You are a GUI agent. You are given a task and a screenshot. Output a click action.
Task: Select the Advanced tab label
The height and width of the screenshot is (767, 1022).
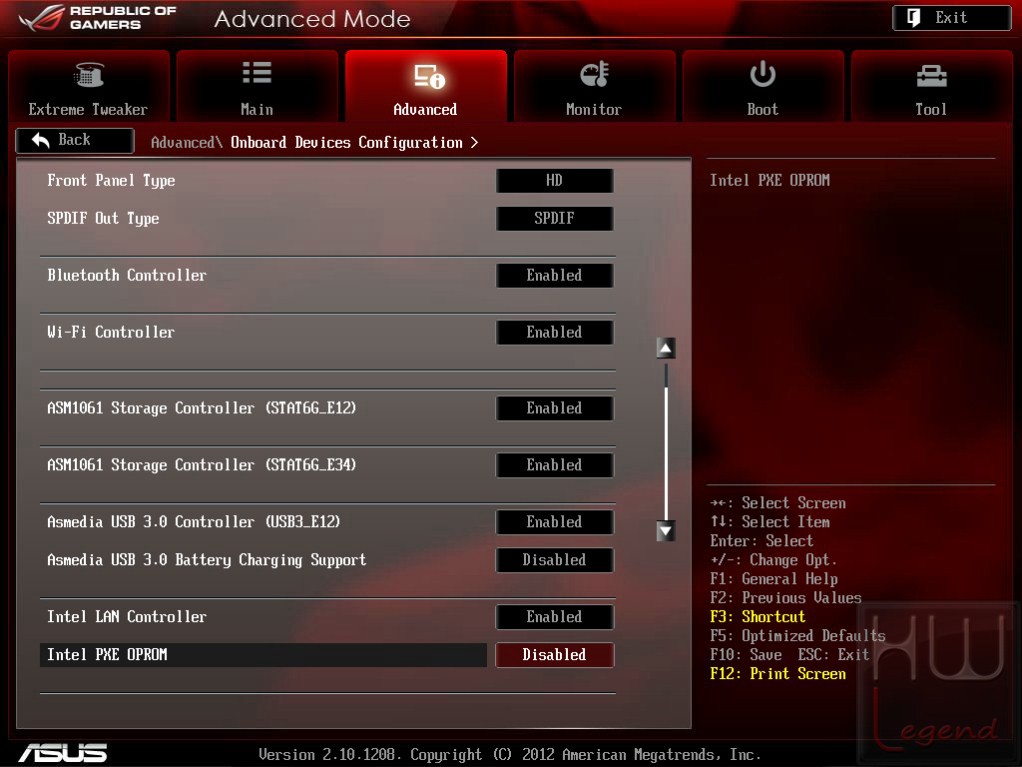click(x=425, y=109)
